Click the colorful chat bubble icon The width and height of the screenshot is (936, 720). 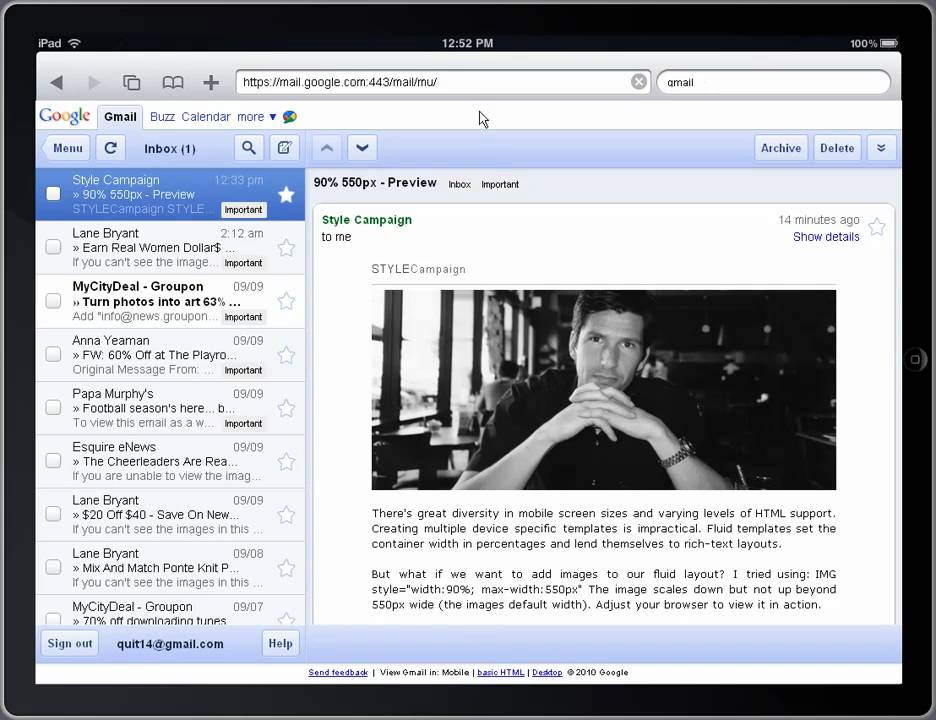coord(290,116)
